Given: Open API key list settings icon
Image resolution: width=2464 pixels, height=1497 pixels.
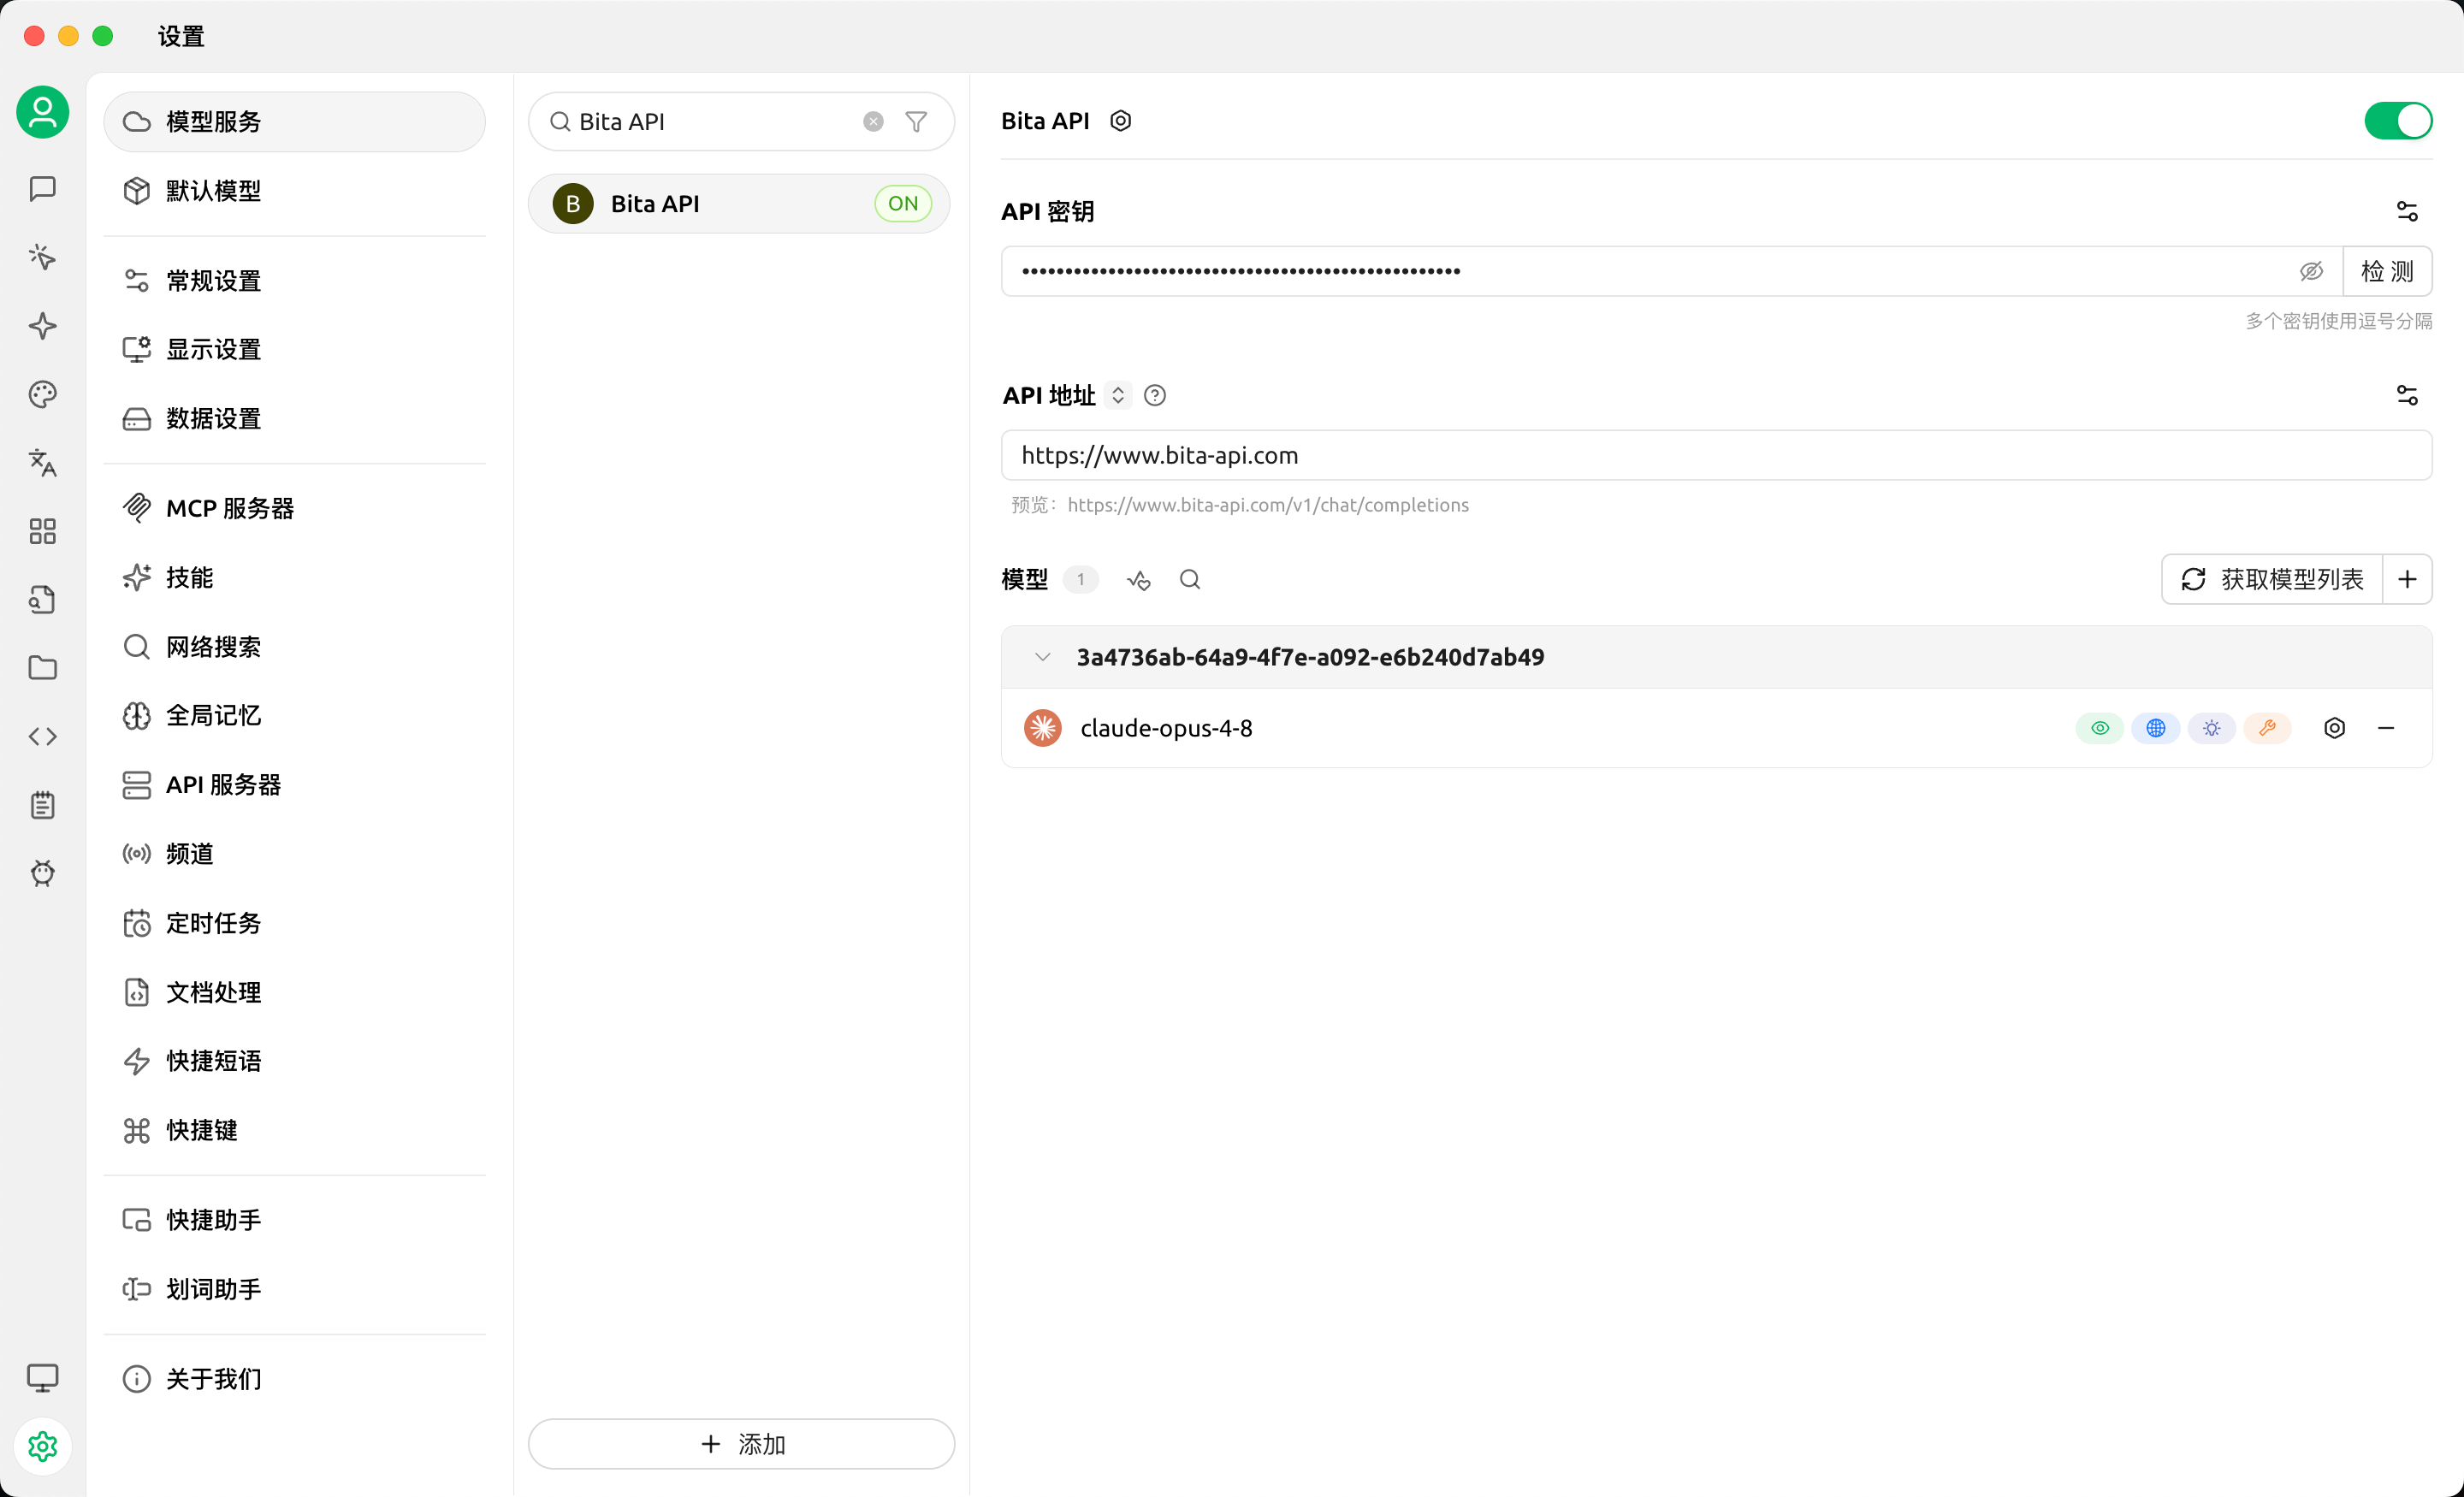Looking at the screenshot, I should [x=2407, y=211].
